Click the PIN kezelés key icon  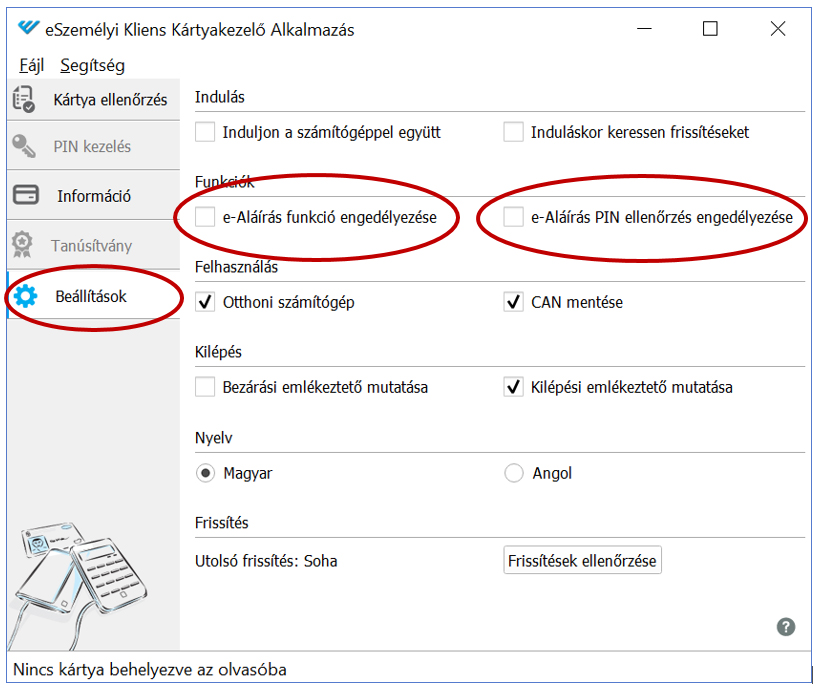pos(24,147)
